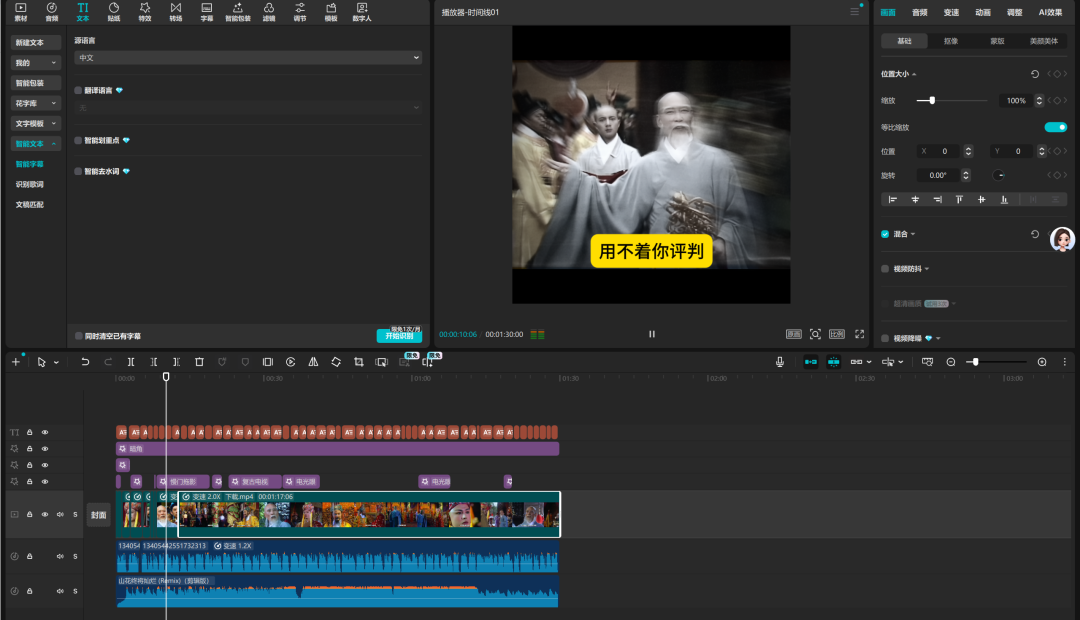
Task: Click the 缩放 scale slider handle
Action: click(932, 101)
